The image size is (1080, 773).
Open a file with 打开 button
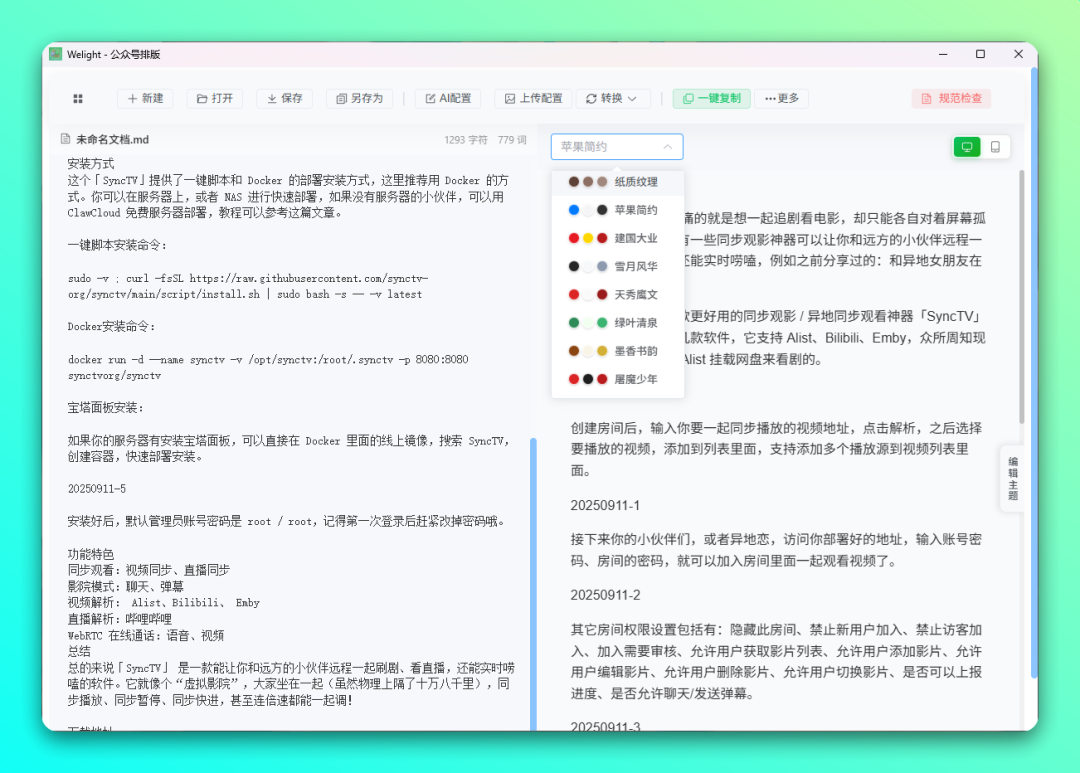tap(215, 99)
